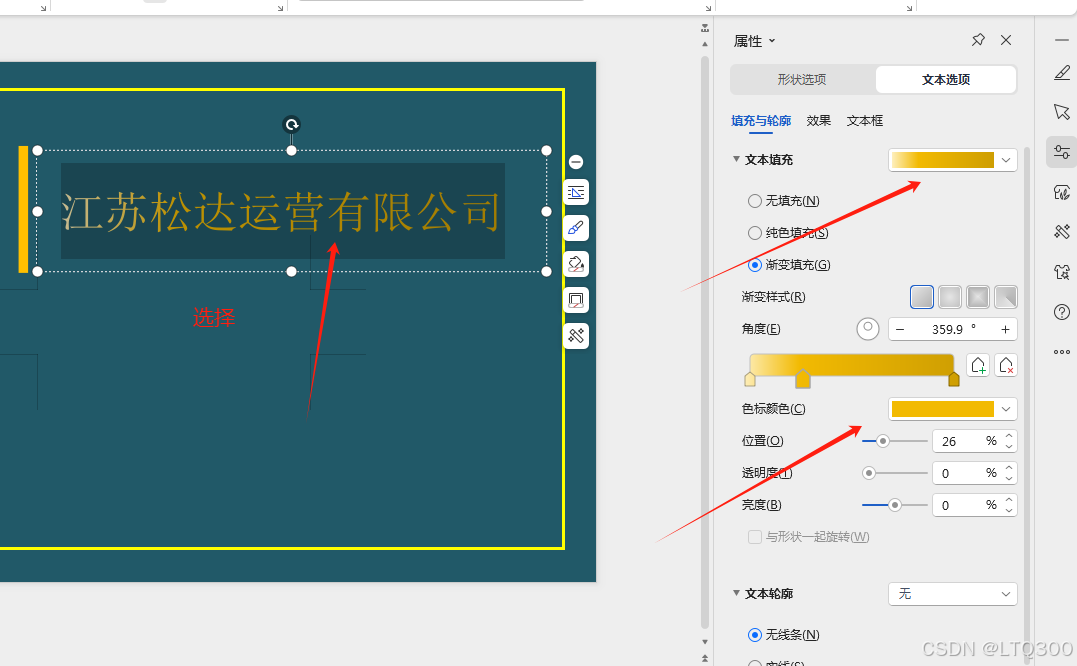Remove the selected gradient stop
The image size is (1077, 666).
[1006, 365]
